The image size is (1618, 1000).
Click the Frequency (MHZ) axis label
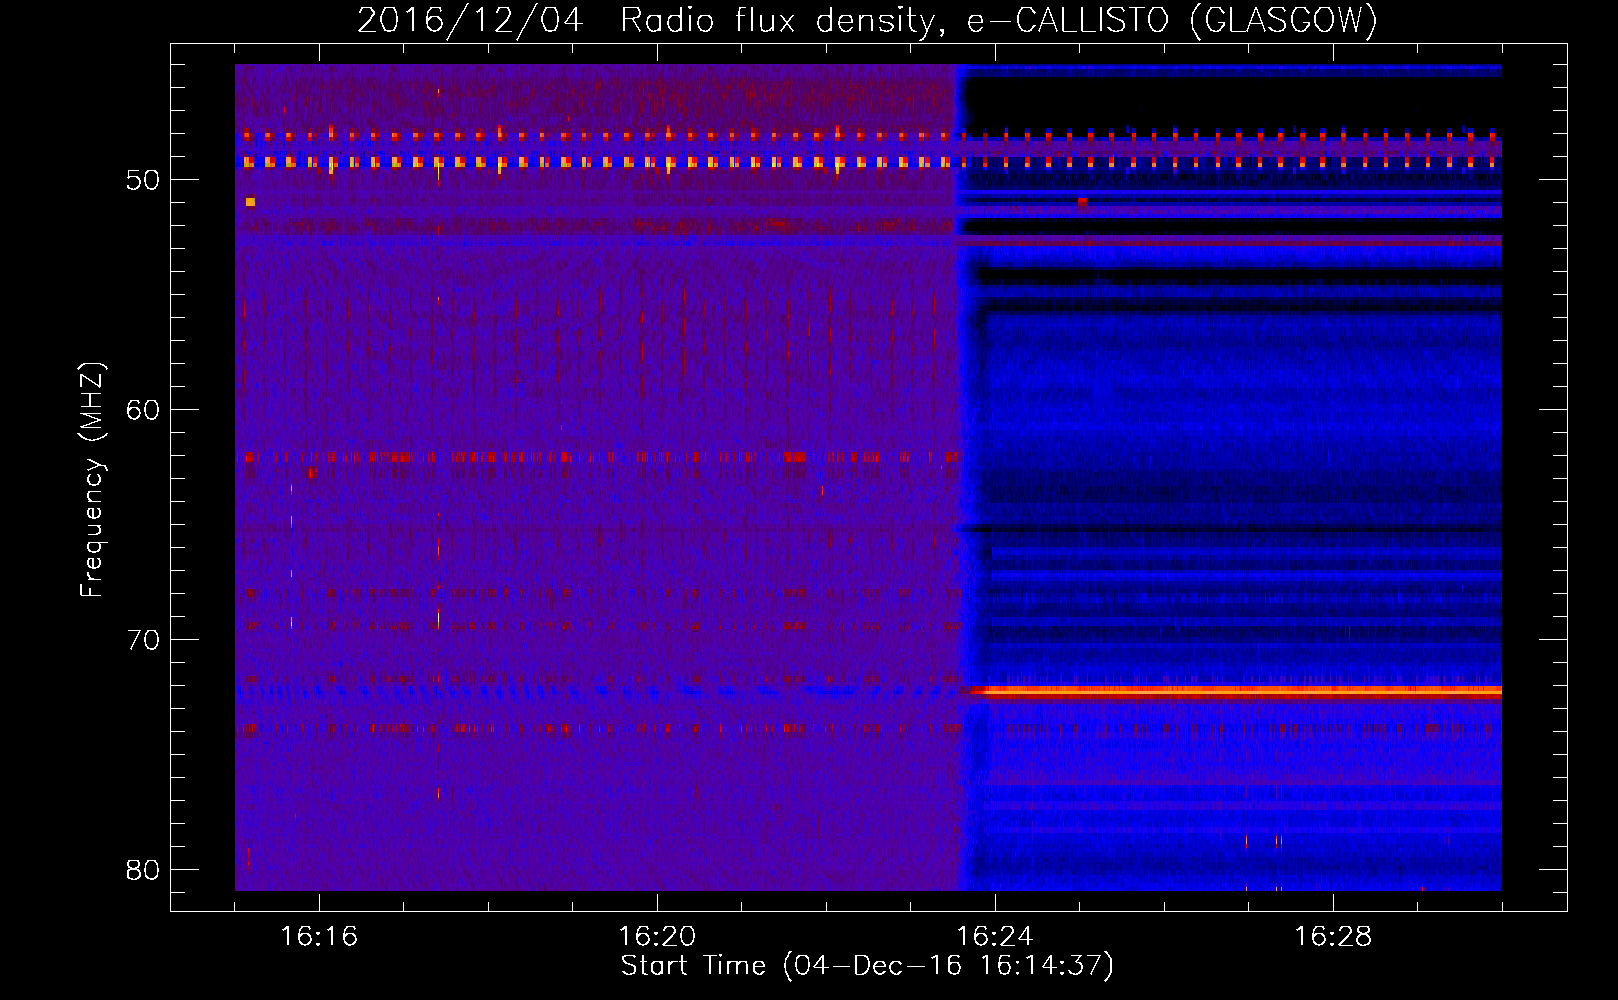(92, 480)
